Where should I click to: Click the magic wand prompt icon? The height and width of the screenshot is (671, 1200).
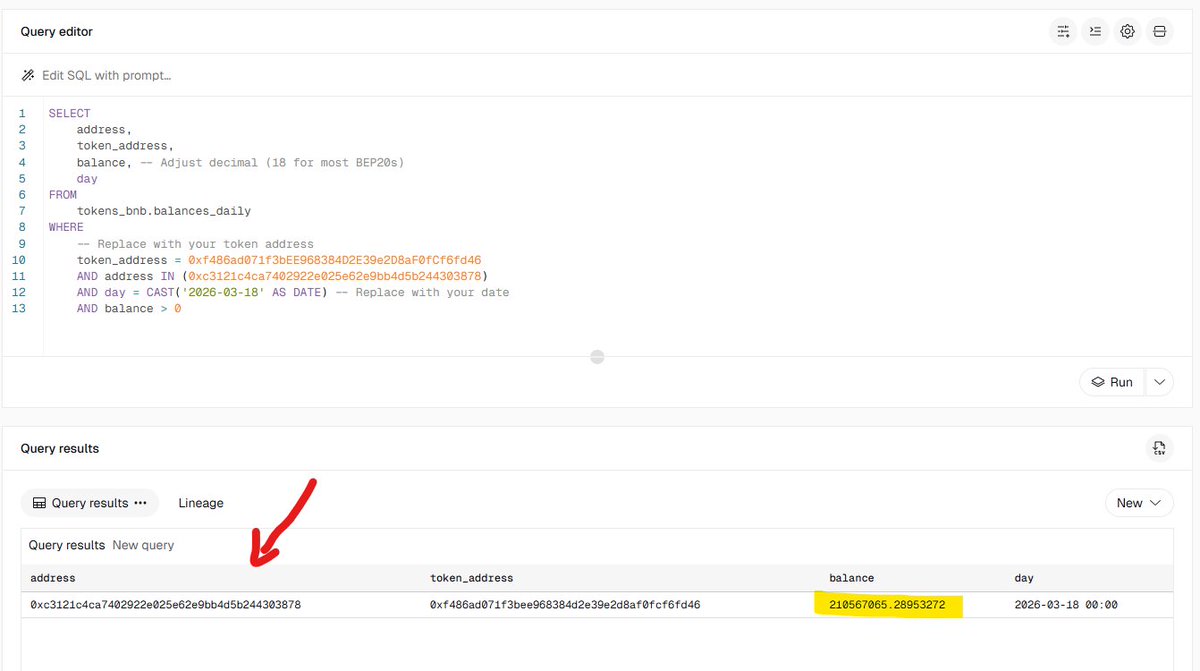click(x=28, y=75)
